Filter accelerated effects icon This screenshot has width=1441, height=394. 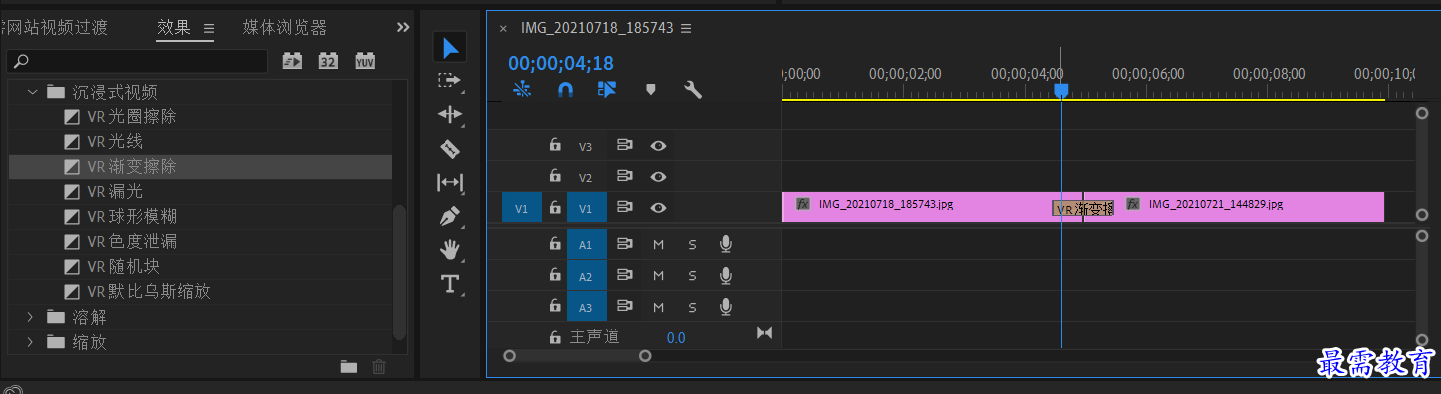292,61
